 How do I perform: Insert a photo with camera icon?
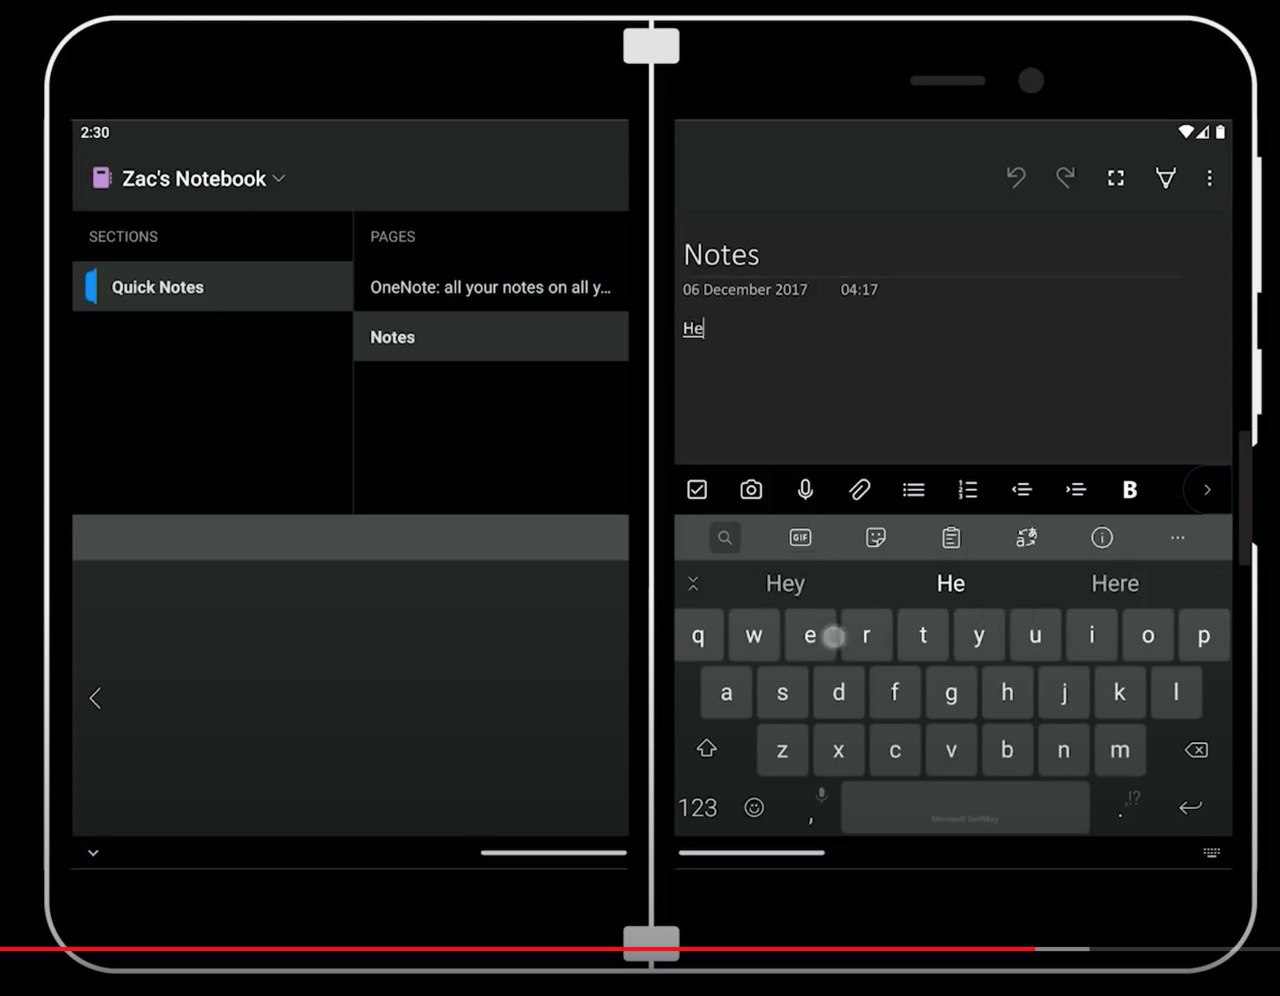click(751, 490)
